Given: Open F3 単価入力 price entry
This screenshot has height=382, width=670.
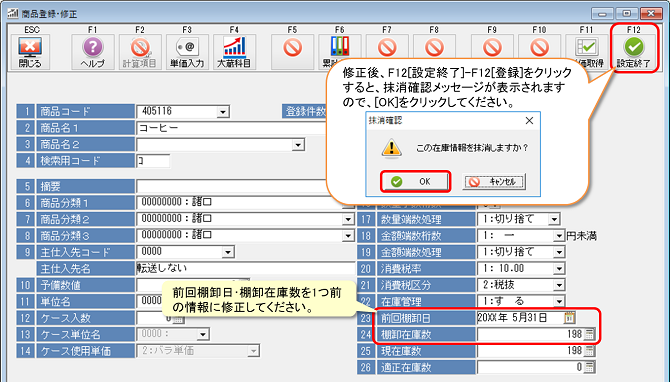Looking at the screenshot, I should pos(187,52).
